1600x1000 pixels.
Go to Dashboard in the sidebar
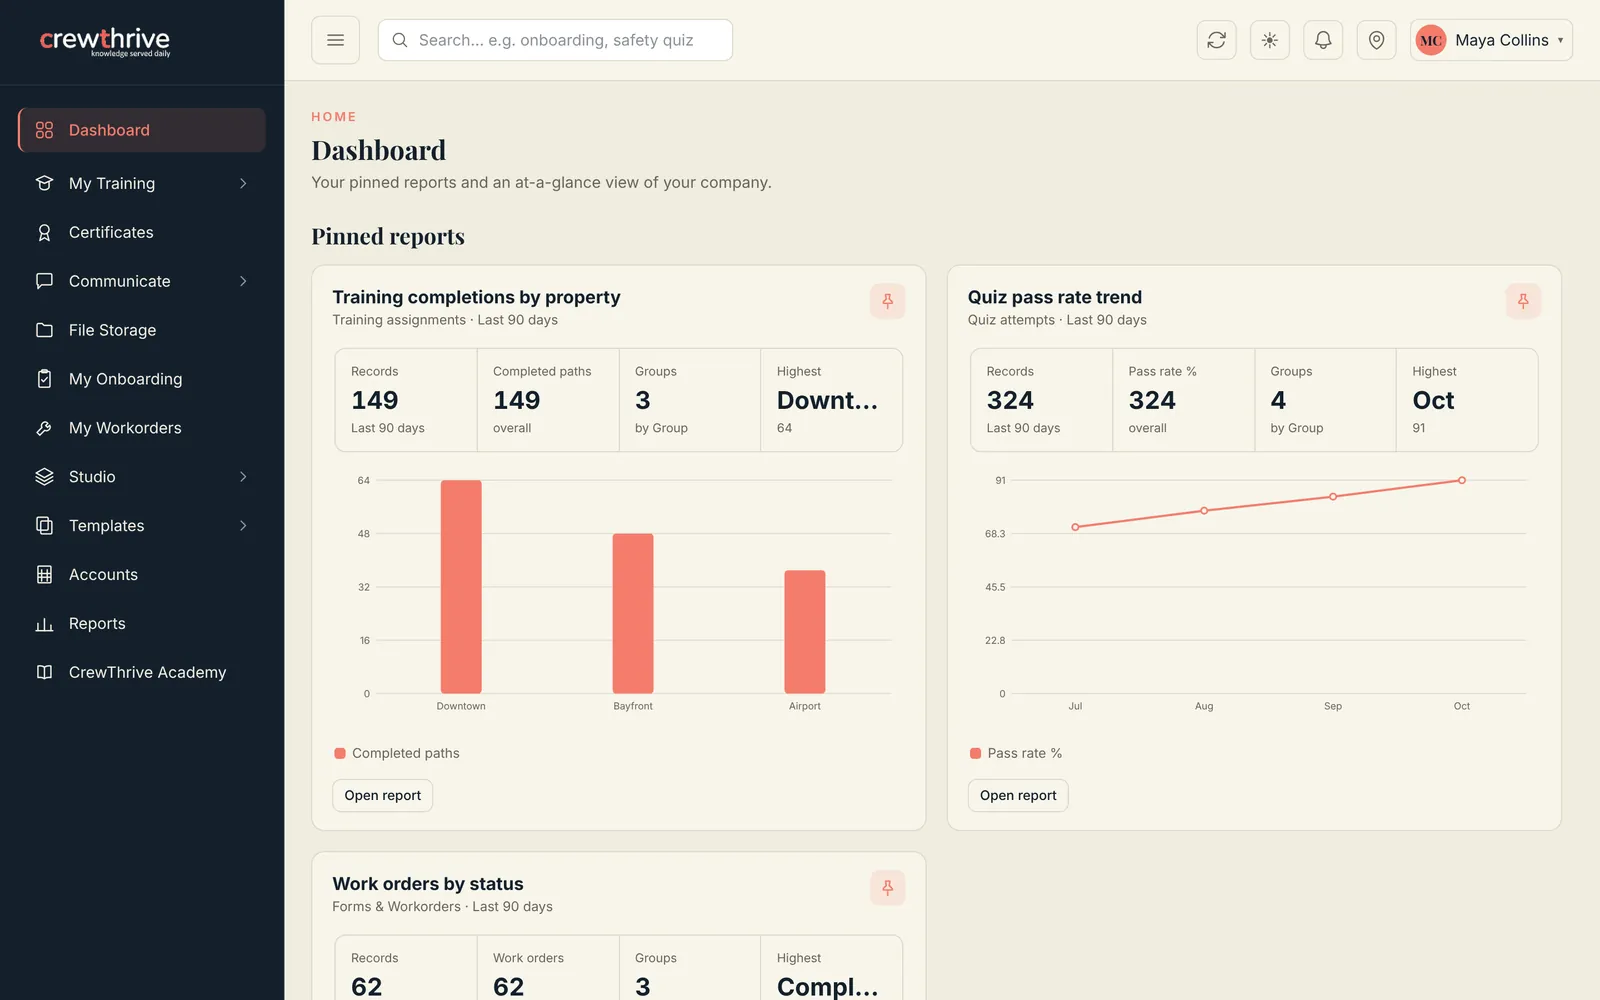(142, 130)
